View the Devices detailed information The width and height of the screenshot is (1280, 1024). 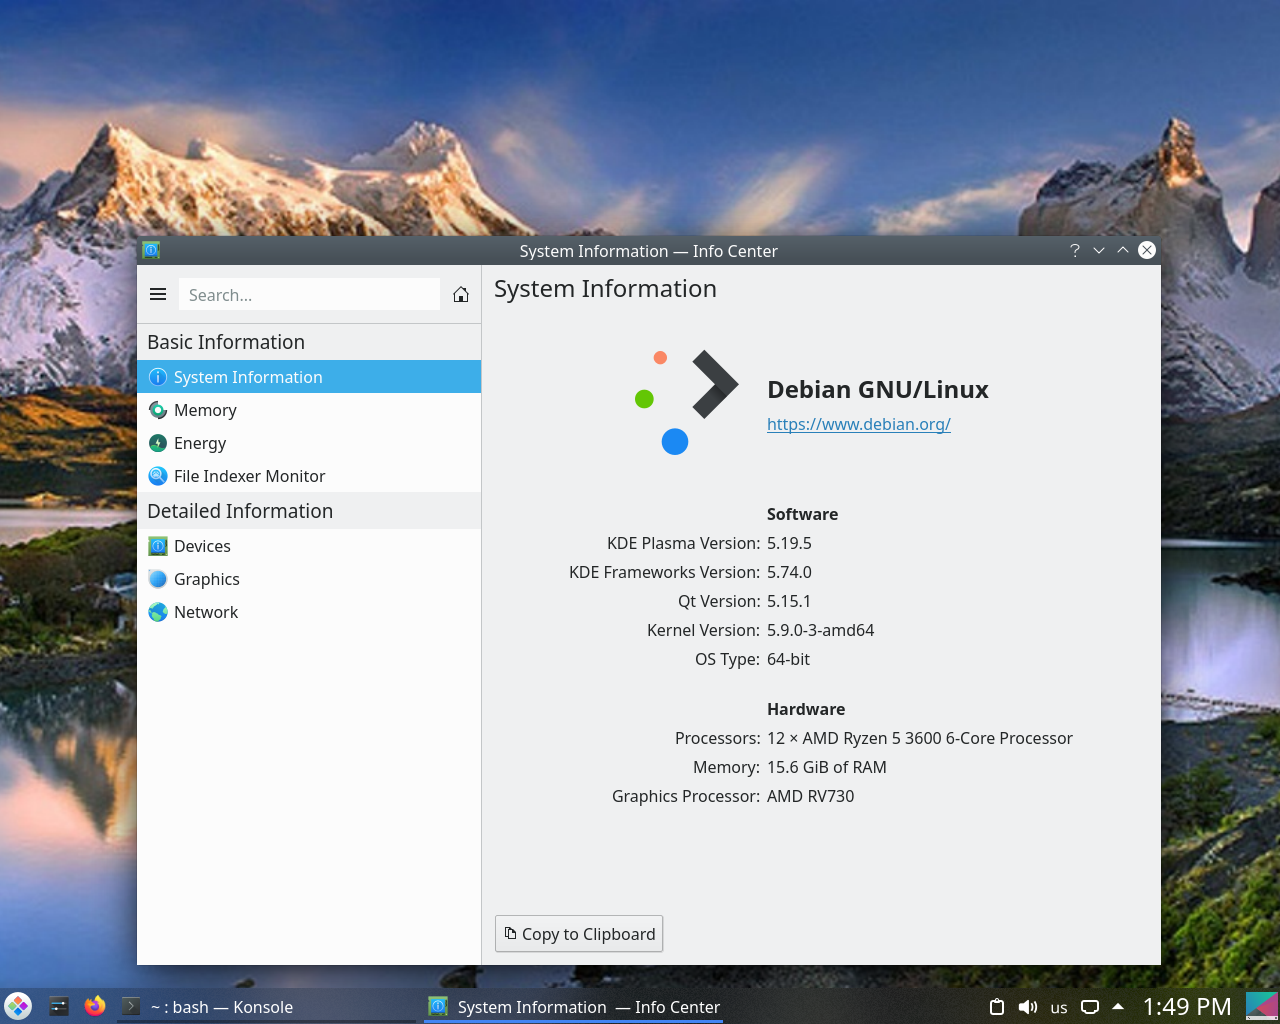click(x=202, y=546)
